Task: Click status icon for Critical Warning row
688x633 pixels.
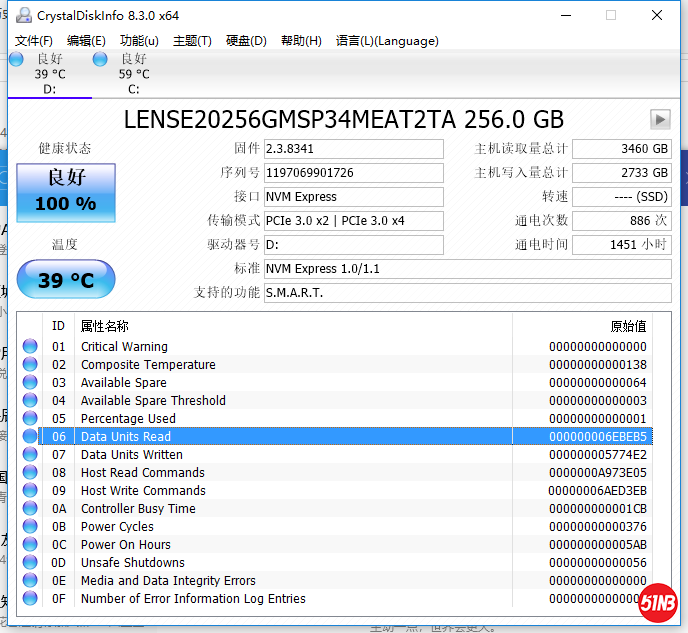Action: point(30,346)
